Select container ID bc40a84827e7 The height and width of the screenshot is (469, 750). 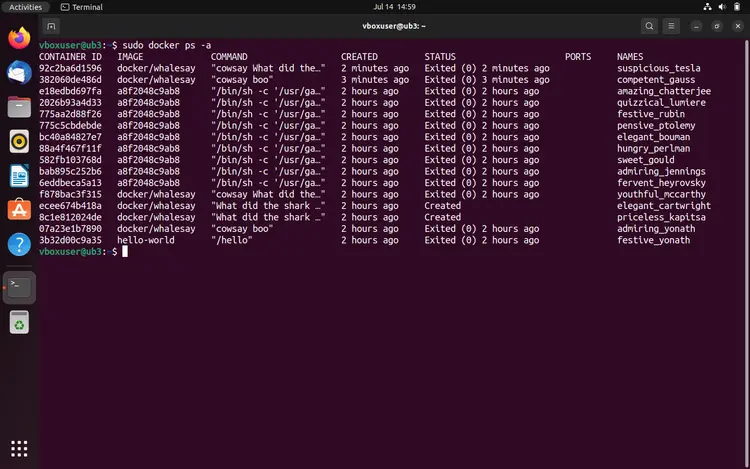[x=70, y=137]
